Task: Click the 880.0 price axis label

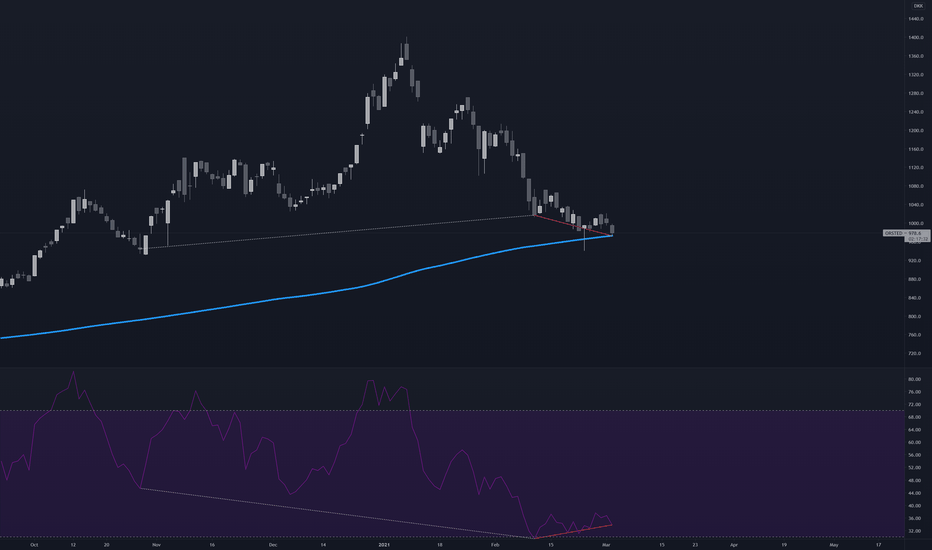Action: coord(915,279)
